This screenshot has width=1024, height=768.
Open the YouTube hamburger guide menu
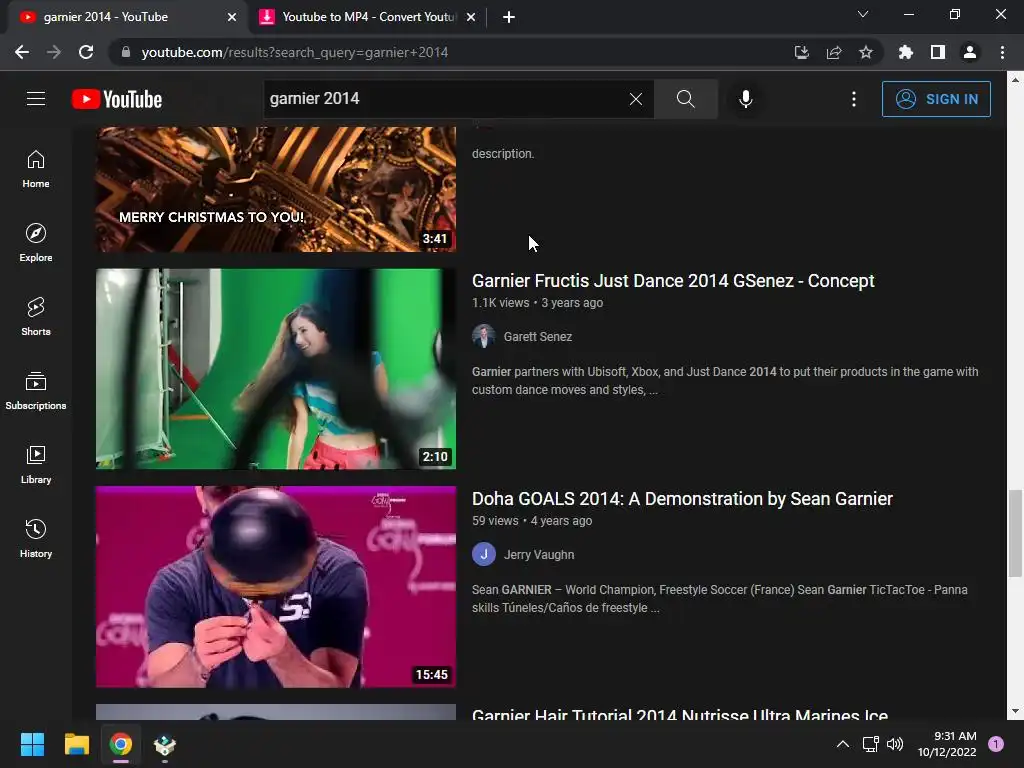[x=36, y=99]
